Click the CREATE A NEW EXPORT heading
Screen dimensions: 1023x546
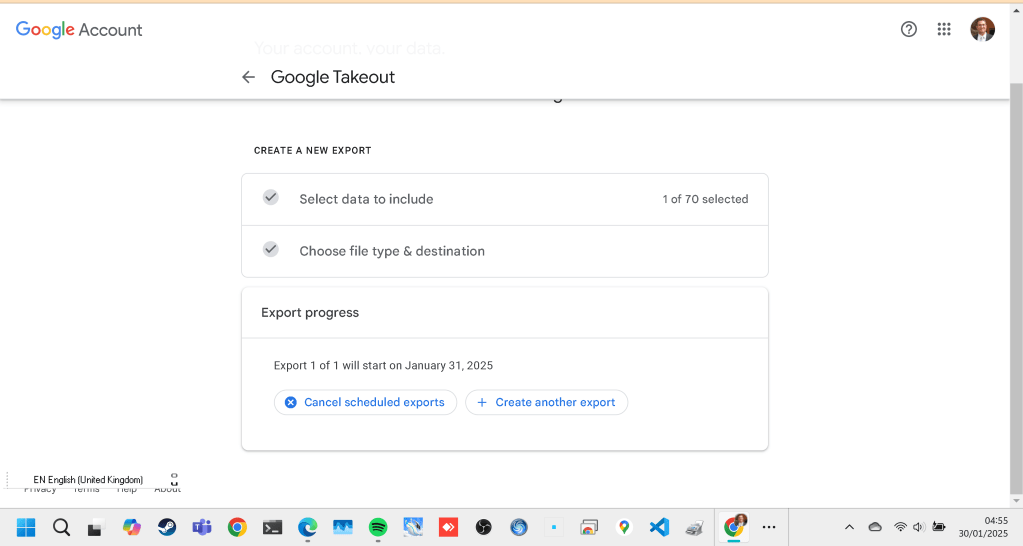(x=313, y=151)
